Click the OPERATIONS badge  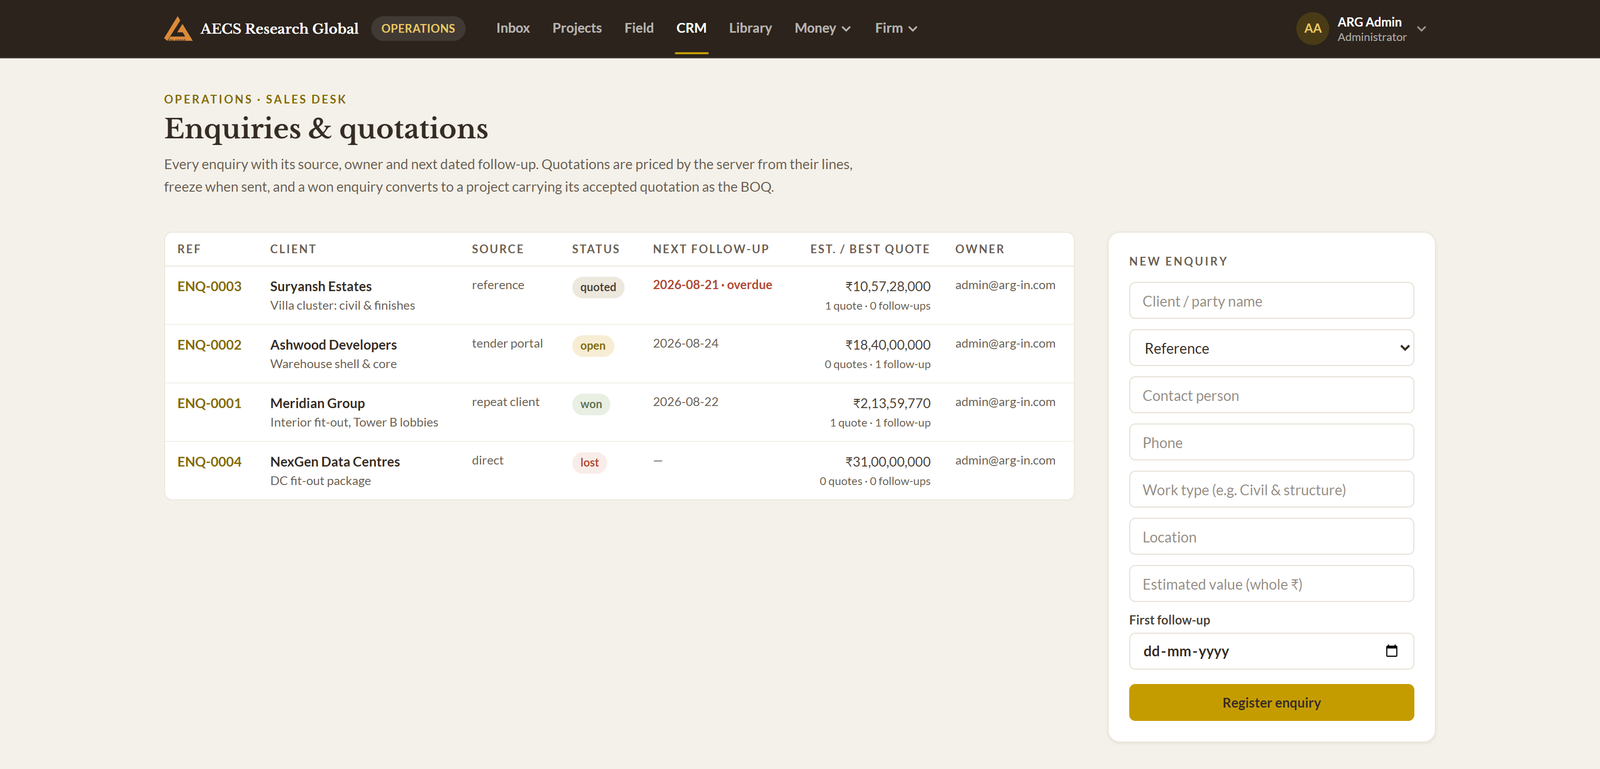tap(418, 28)
